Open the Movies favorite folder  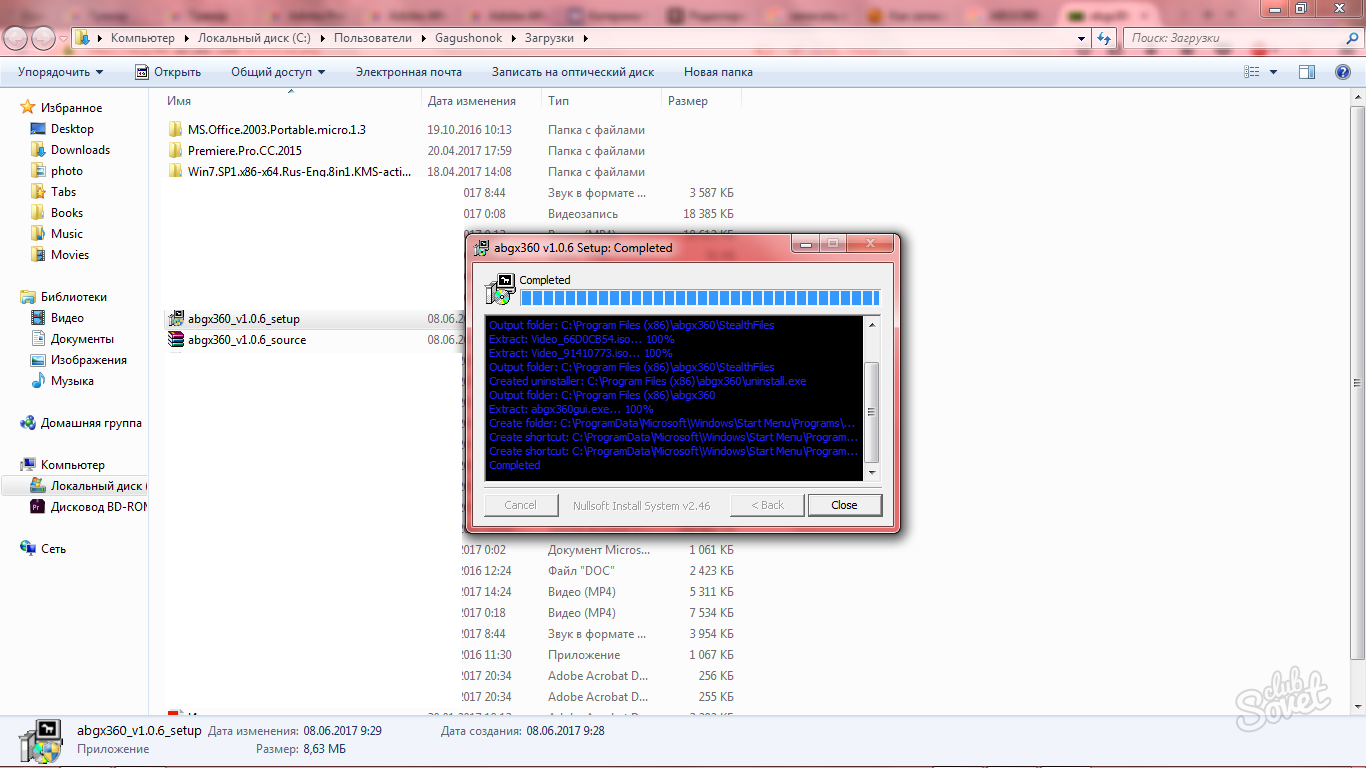tap(70, 255)
